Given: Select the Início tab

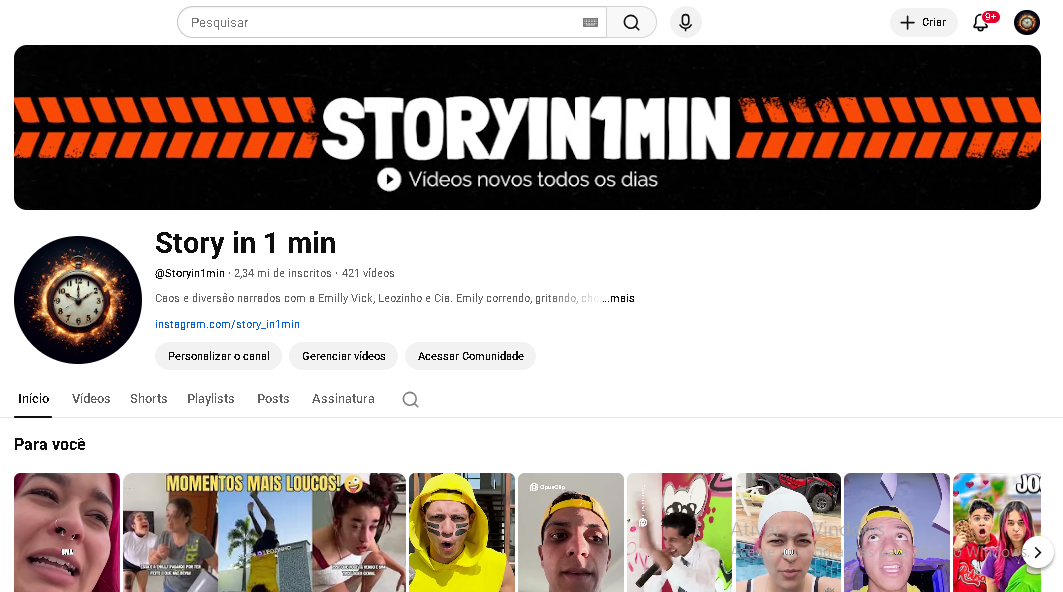Looking at the screenshot, I should tap(33, 399).
